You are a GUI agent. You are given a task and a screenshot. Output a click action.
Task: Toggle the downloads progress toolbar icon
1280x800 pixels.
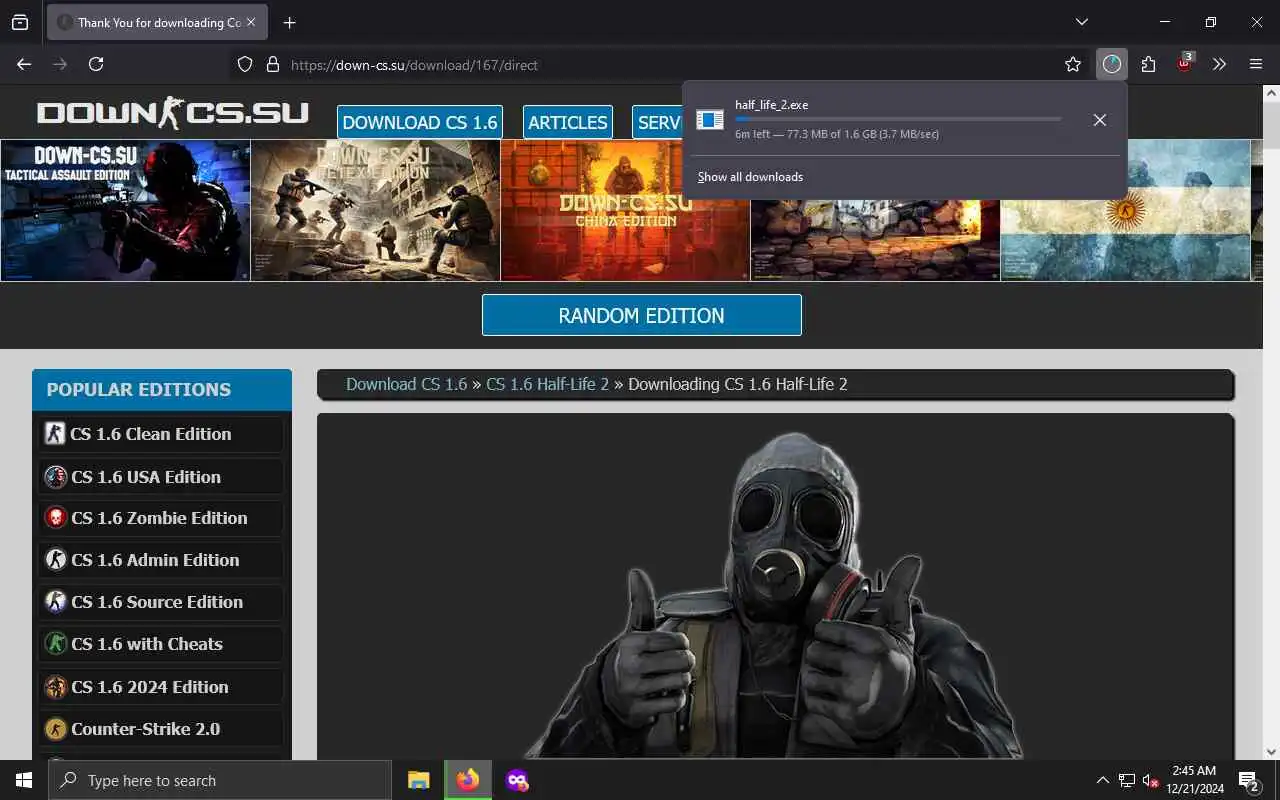pyautogui.click(x=1112, y=65)
